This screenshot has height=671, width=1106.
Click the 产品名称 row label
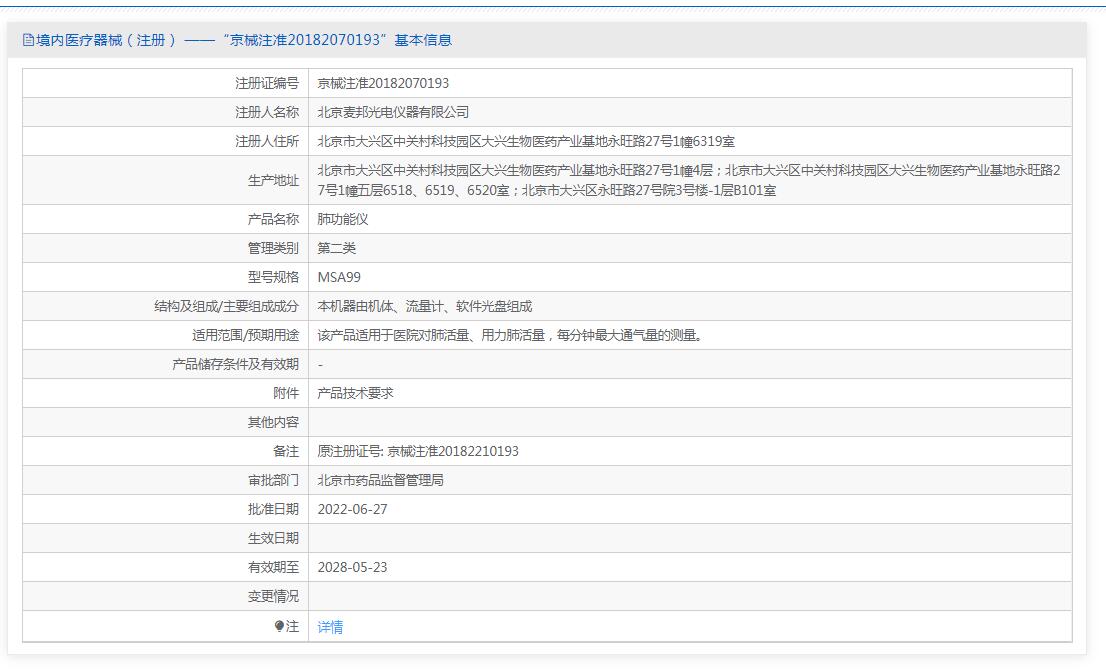(273, 219)
